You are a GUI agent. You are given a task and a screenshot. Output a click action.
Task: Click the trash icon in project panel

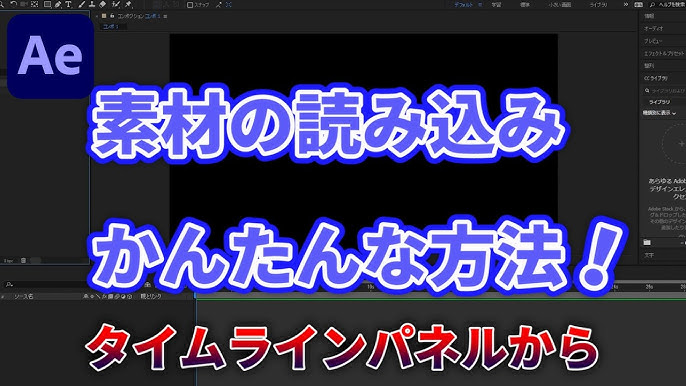(23, 260)
